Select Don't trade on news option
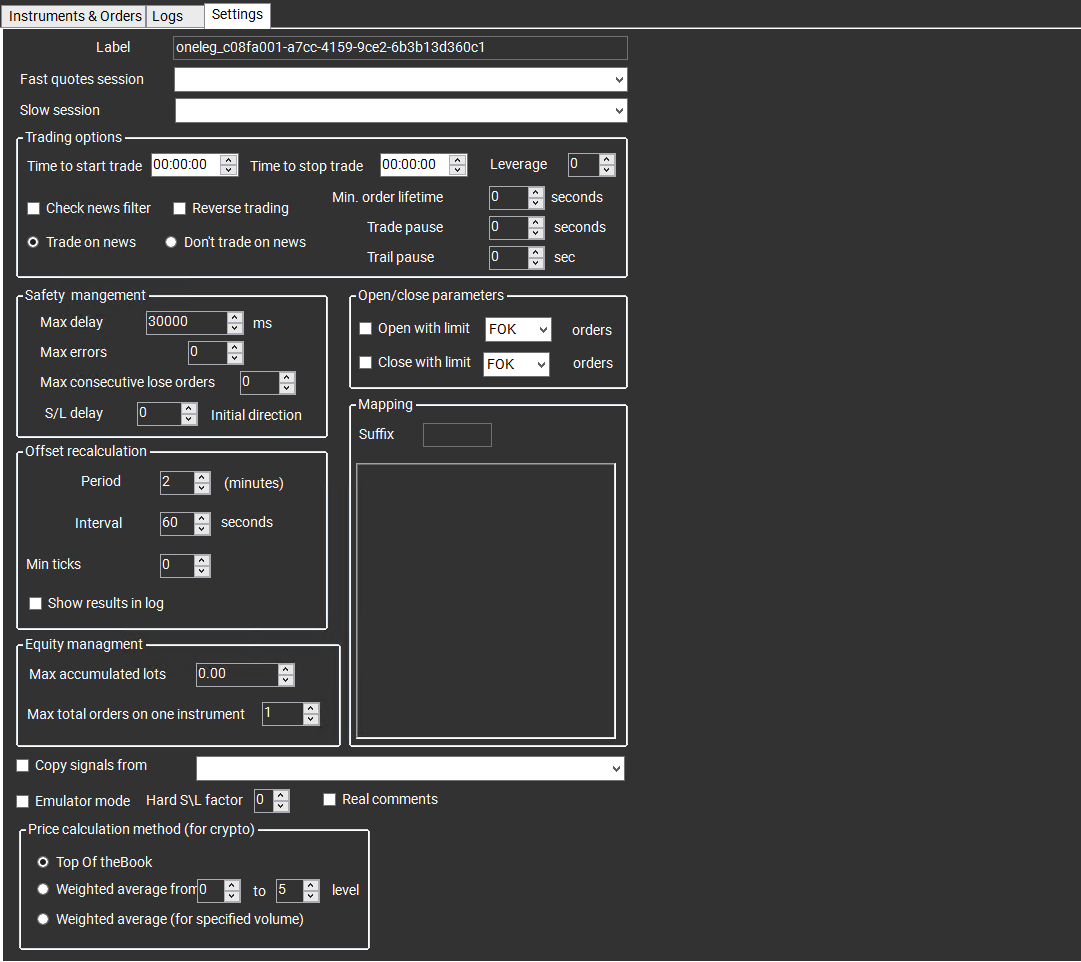This screenshot has height=962, width=1081. (171, 242)
